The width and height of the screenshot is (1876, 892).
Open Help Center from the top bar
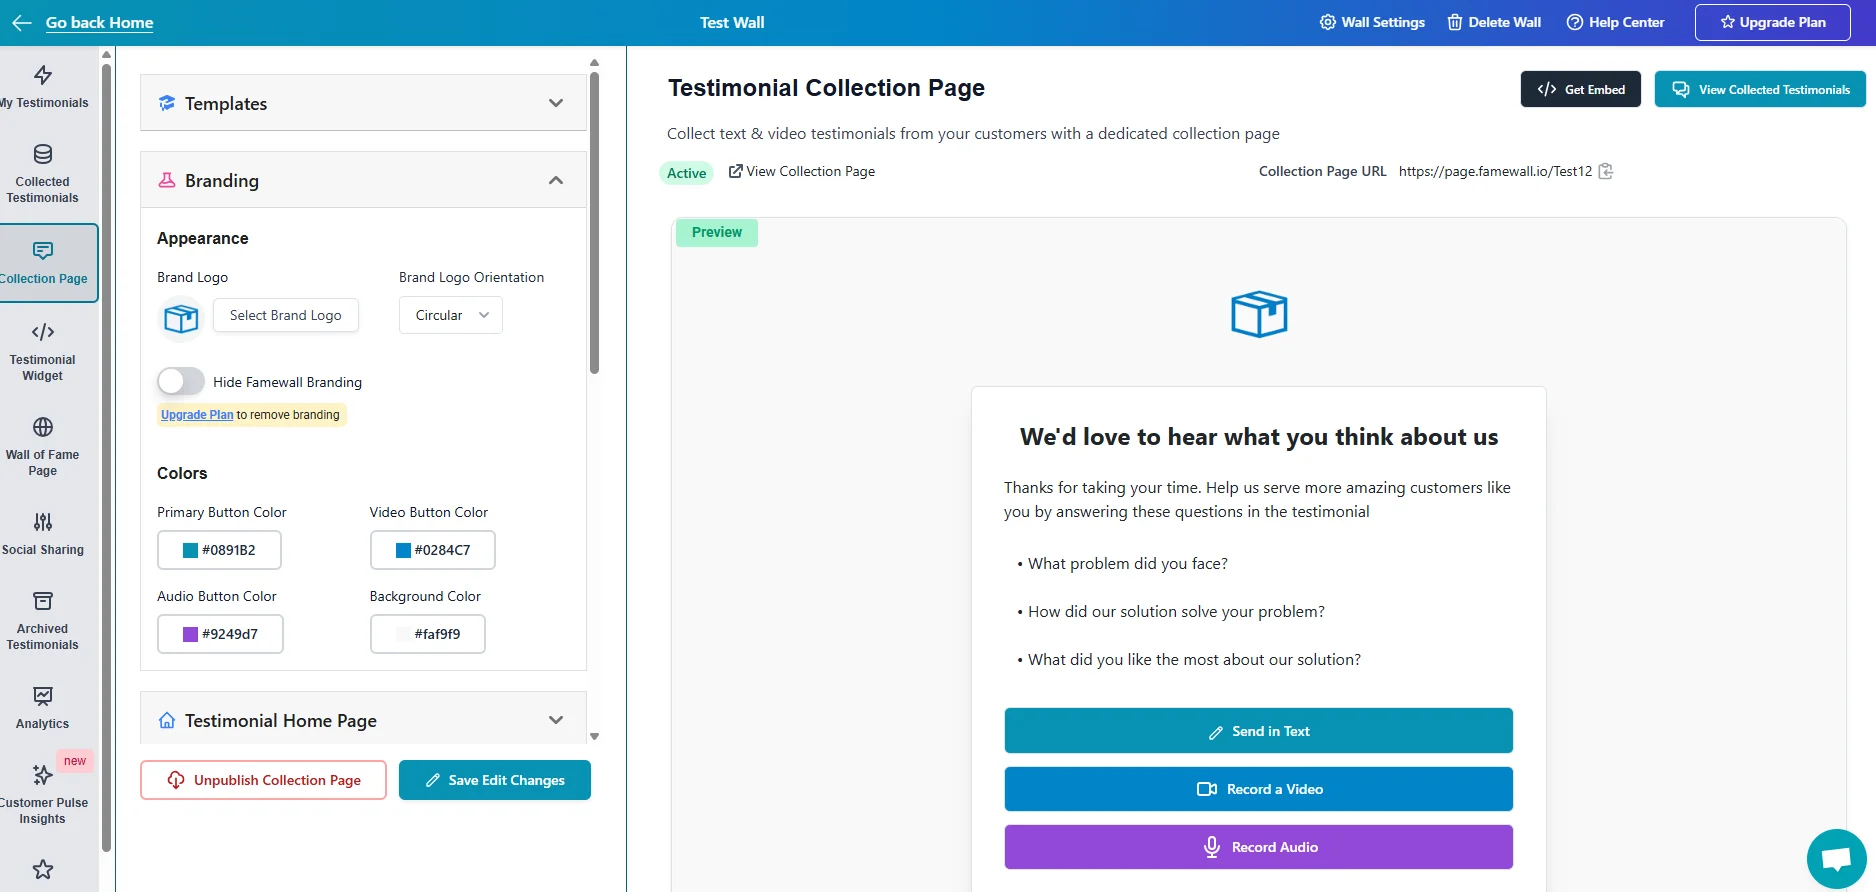coord(1615,22)
